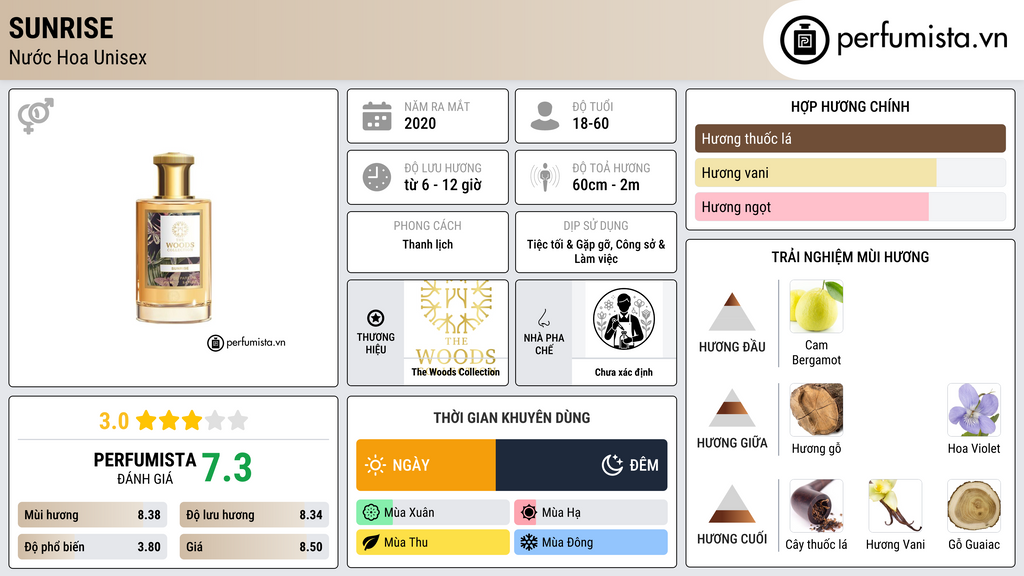The height and width of the screenshot is (576, 1024).
Task: Select the Đêm nighttime segment
Action: click(581, 465)
